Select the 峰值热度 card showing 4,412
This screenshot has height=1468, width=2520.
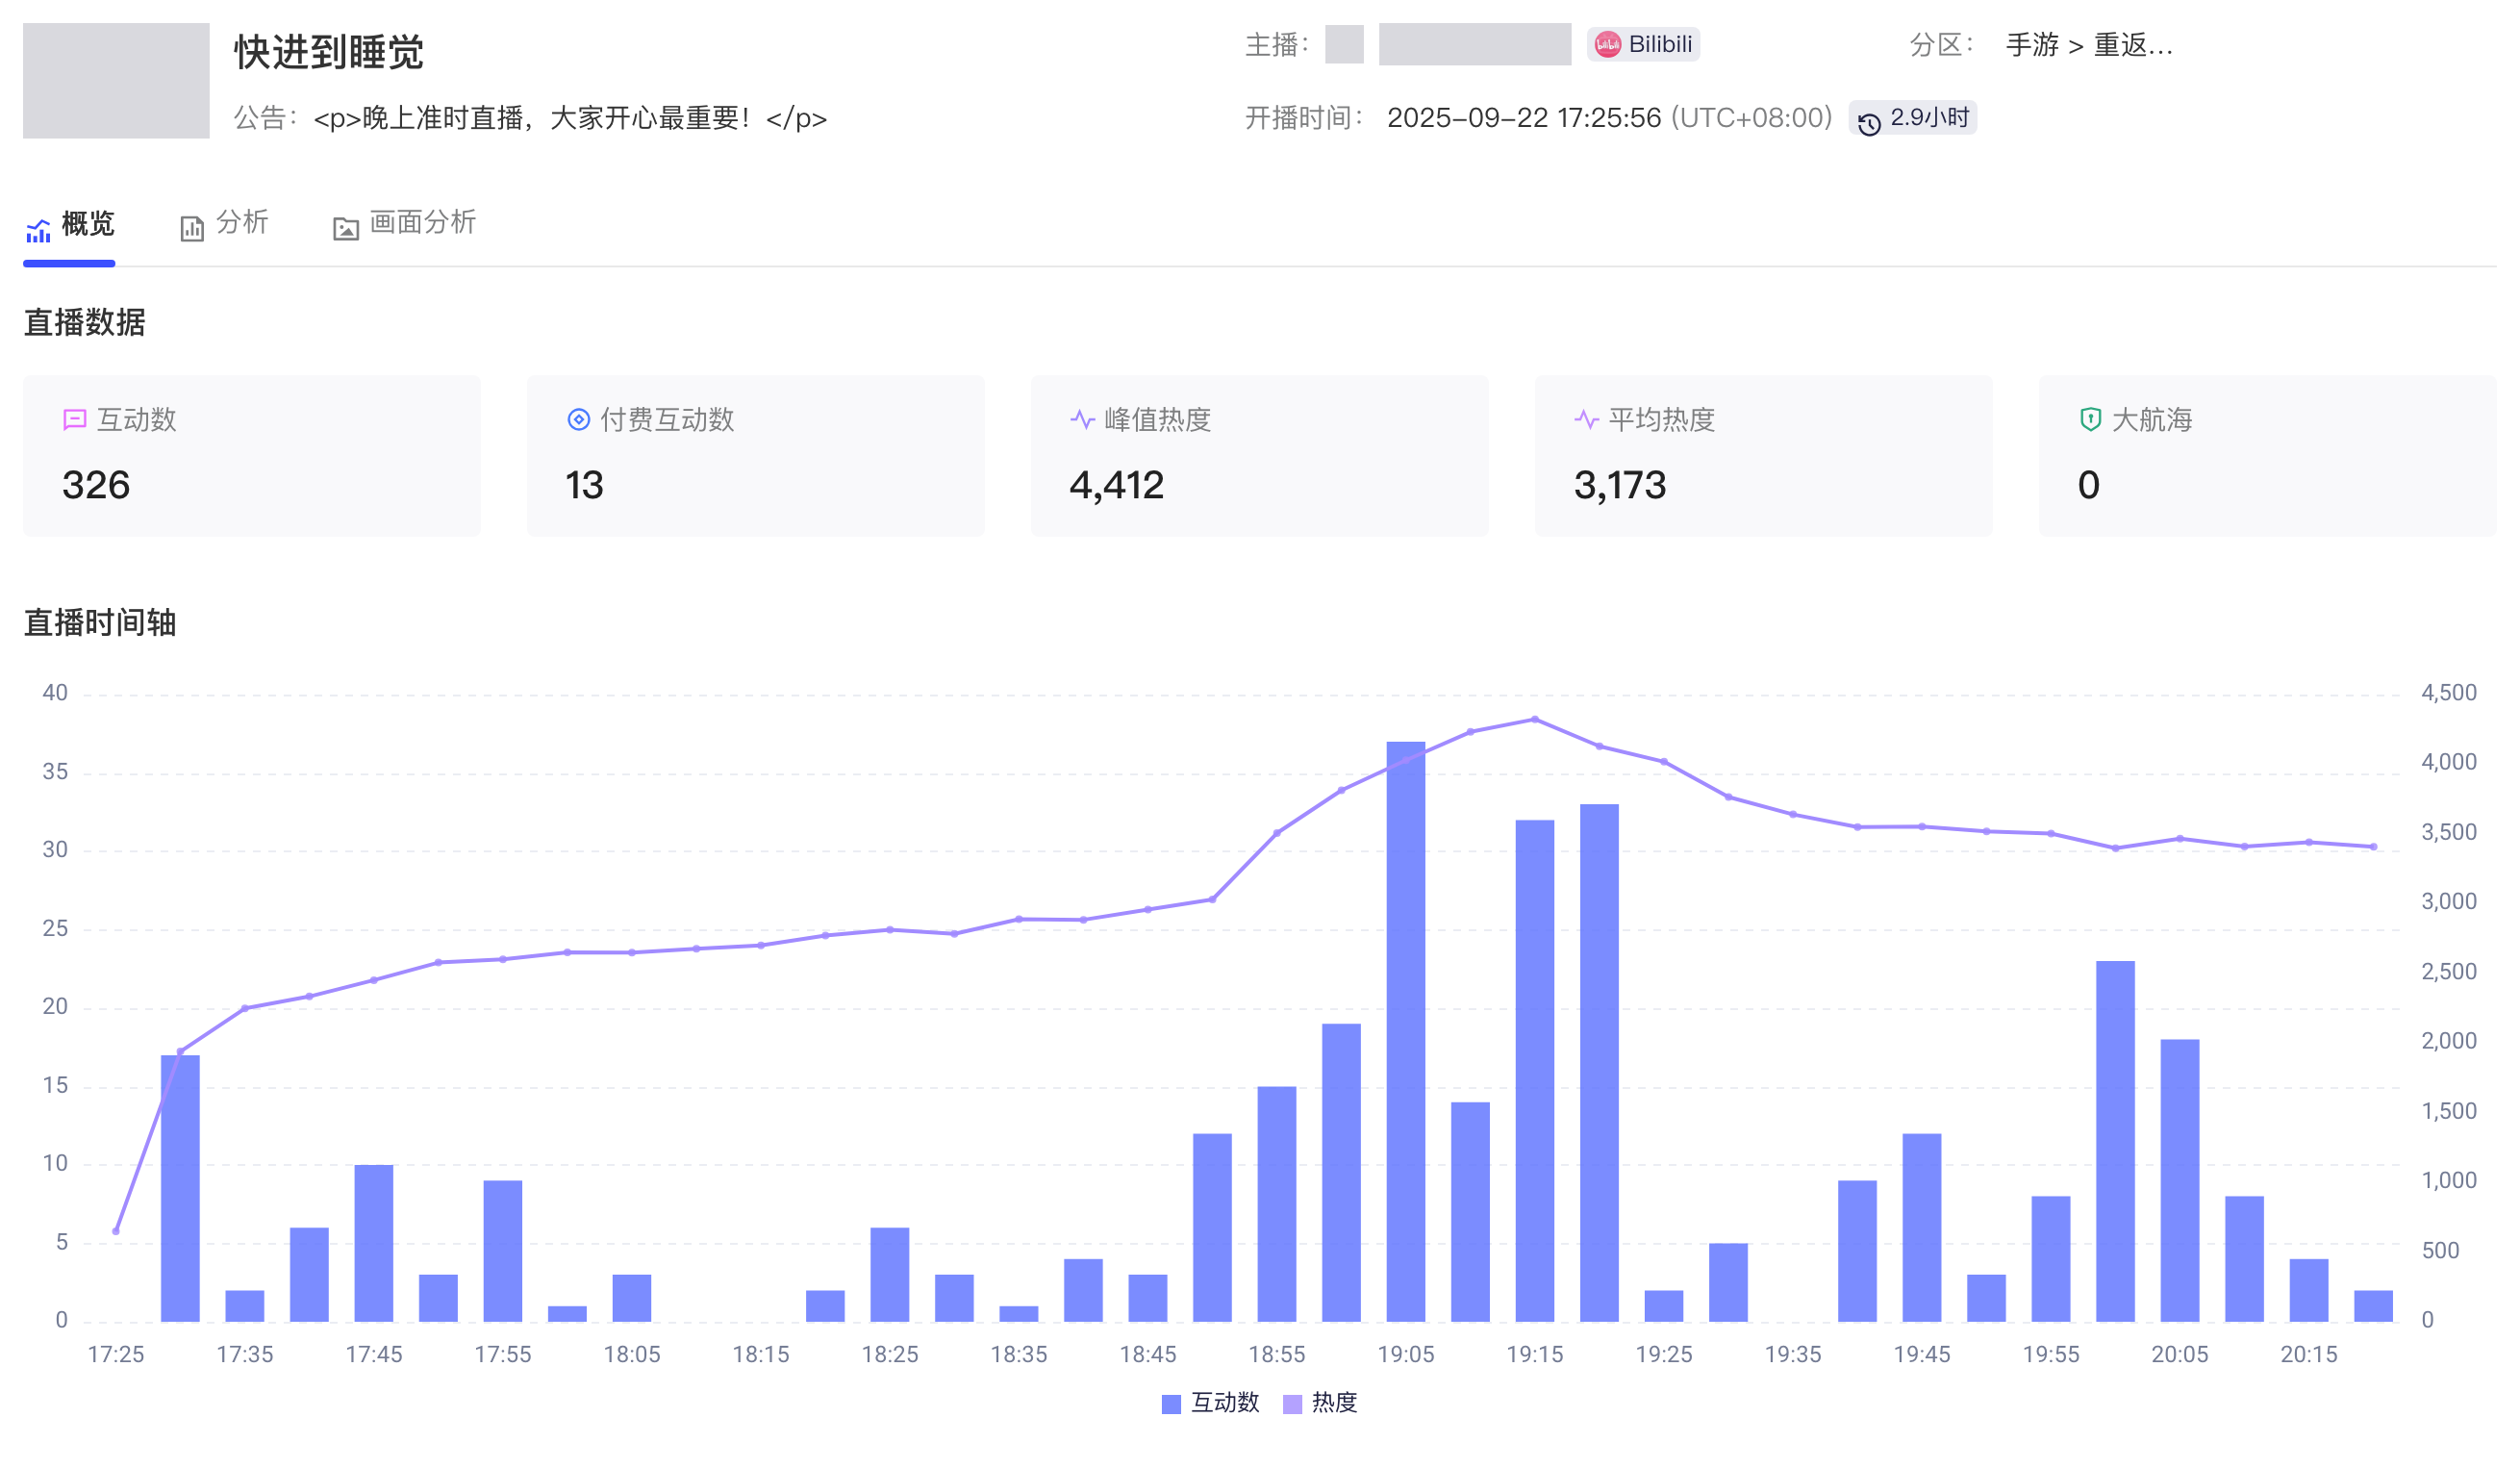click(1260, 456)
